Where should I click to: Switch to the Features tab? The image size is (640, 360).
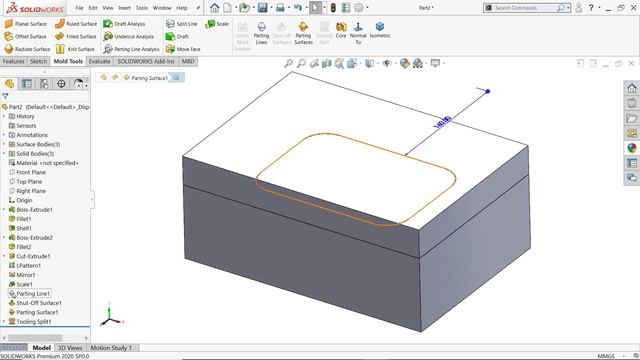pyautogui.click(x=13, y=61)
